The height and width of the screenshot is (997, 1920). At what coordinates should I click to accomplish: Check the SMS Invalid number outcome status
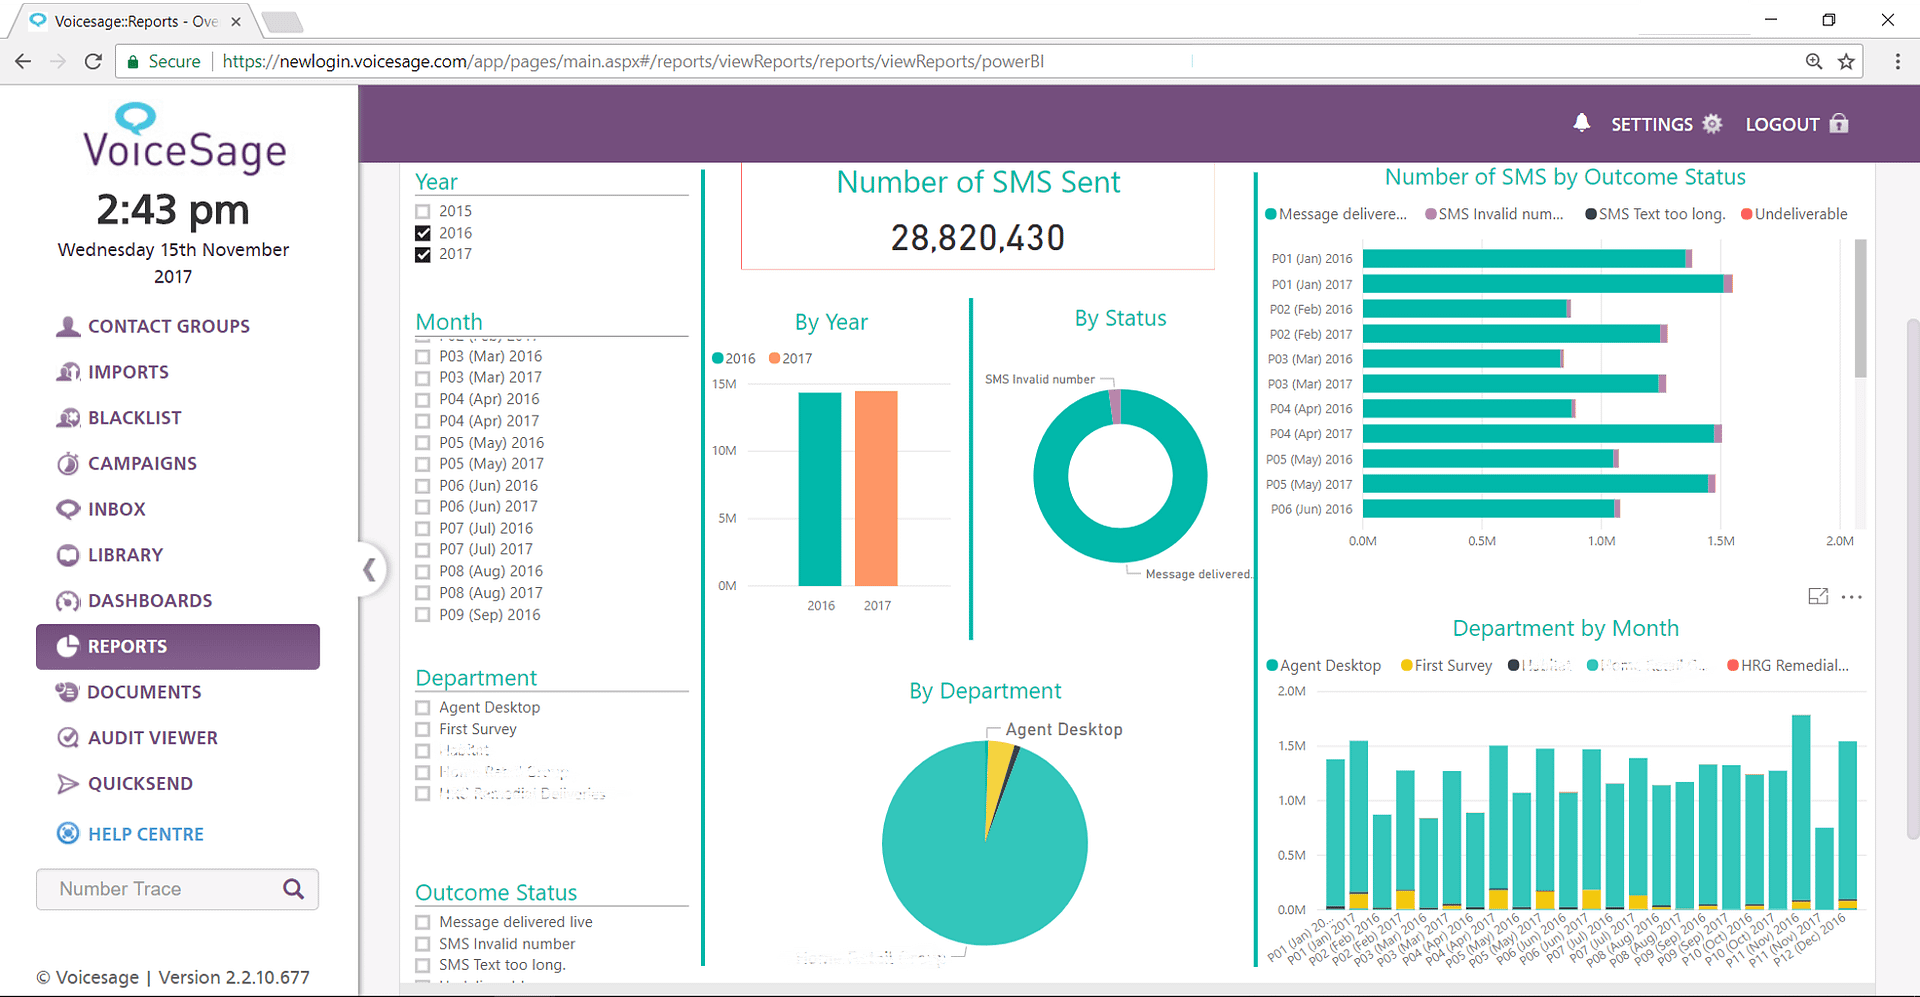pyautogui.click(x=422, y=944)
